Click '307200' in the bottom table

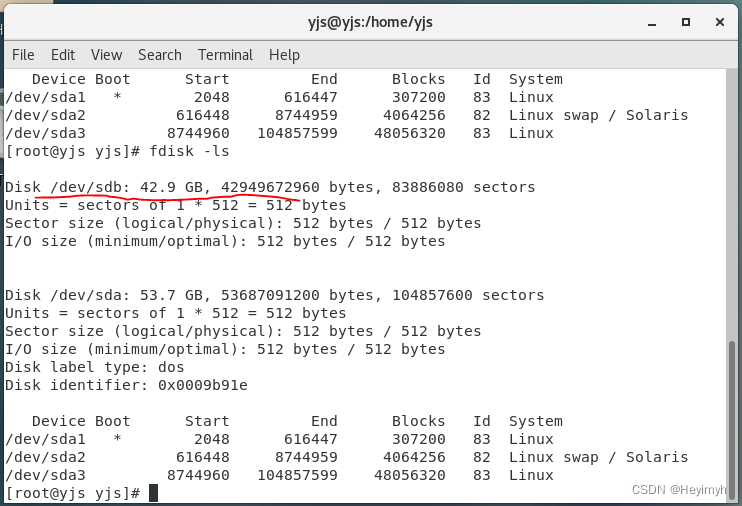click(x=418, y=439)
